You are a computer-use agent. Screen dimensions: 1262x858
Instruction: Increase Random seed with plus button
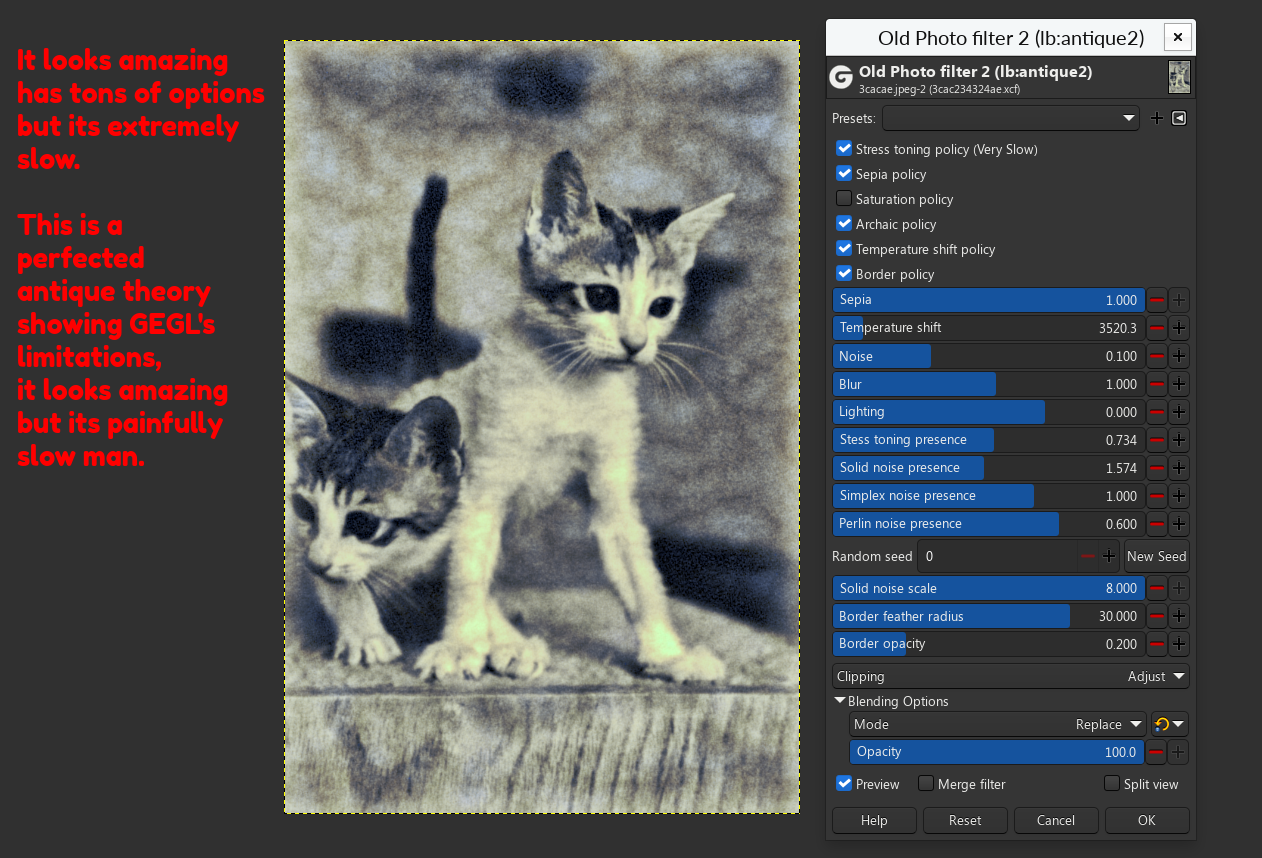[x=1109, y=556]
